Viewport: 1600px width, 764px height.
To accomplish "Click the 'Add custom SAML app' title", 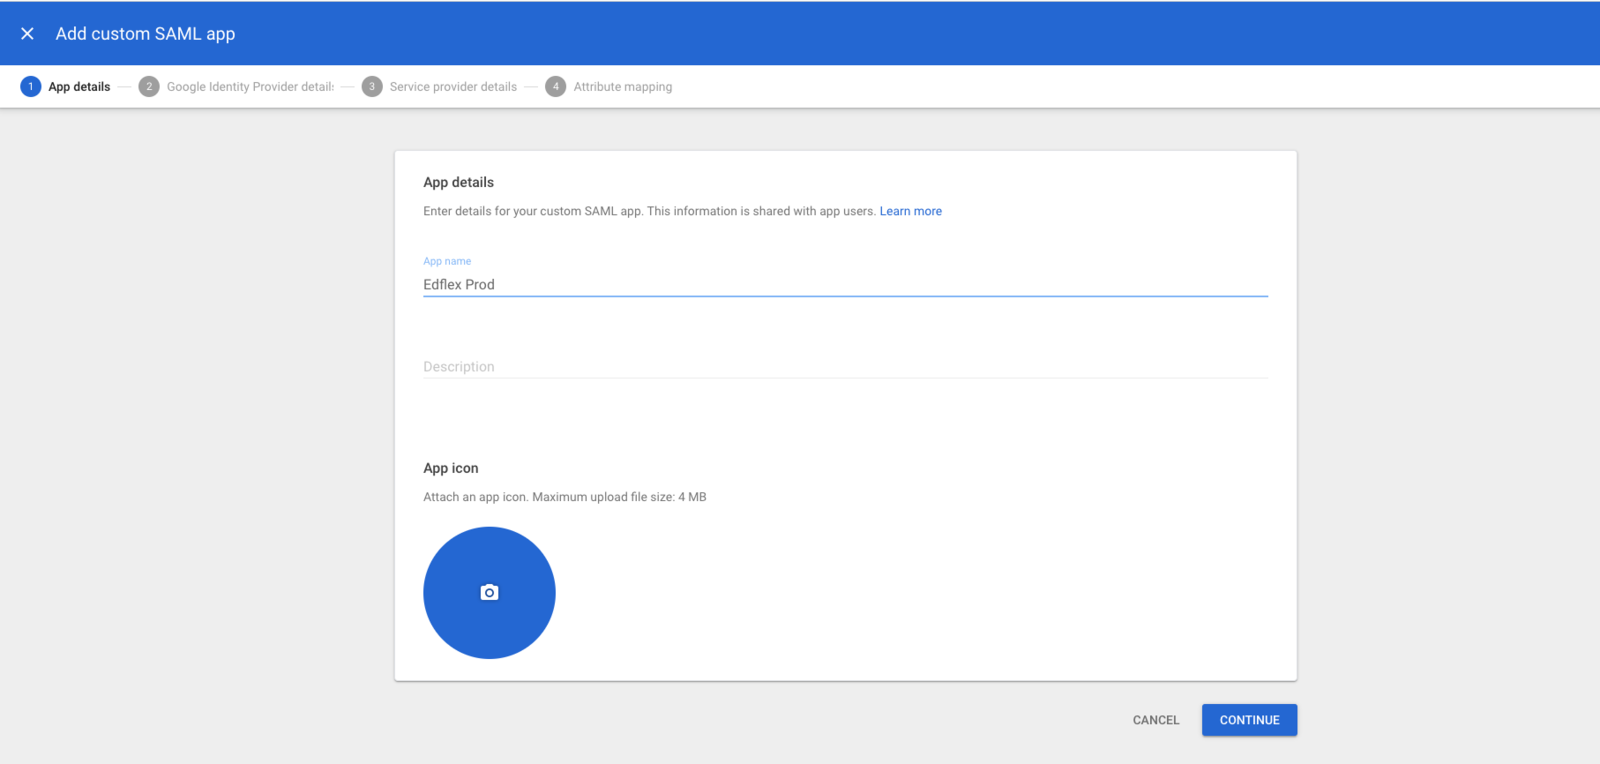I will point(145,34).
